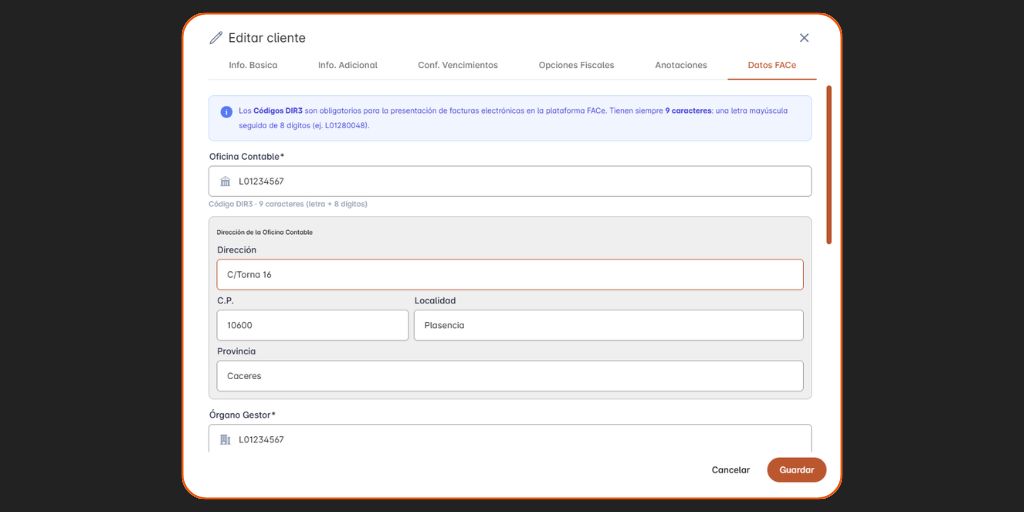This screenshot has width=1024, height=512.
Task: Focus the Oficina Contable code input
Action: 520,181
